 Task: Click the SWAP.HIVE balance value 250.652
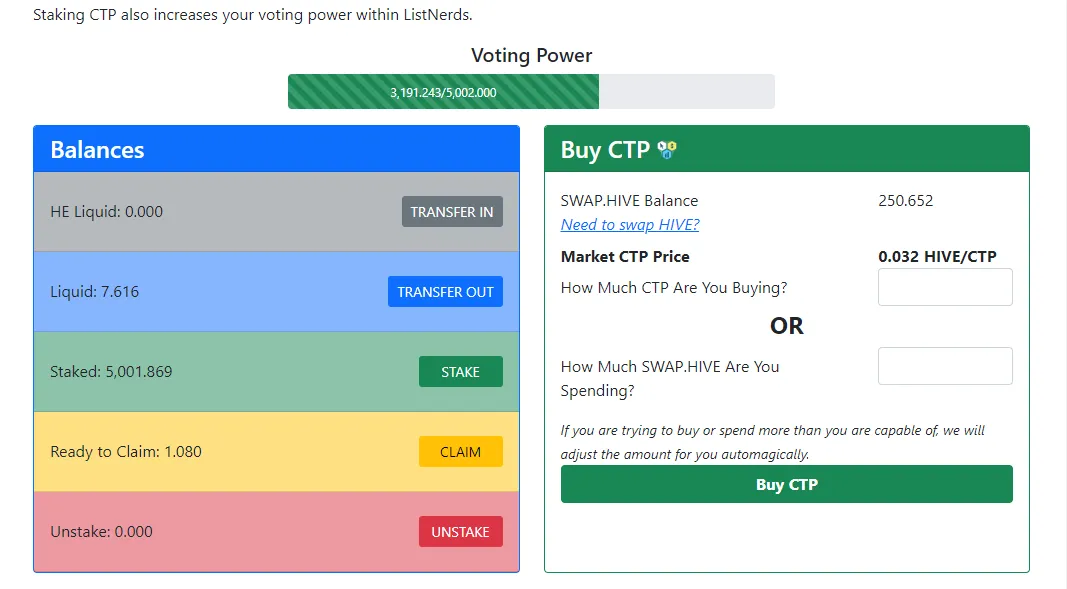(x=905, y=201)
